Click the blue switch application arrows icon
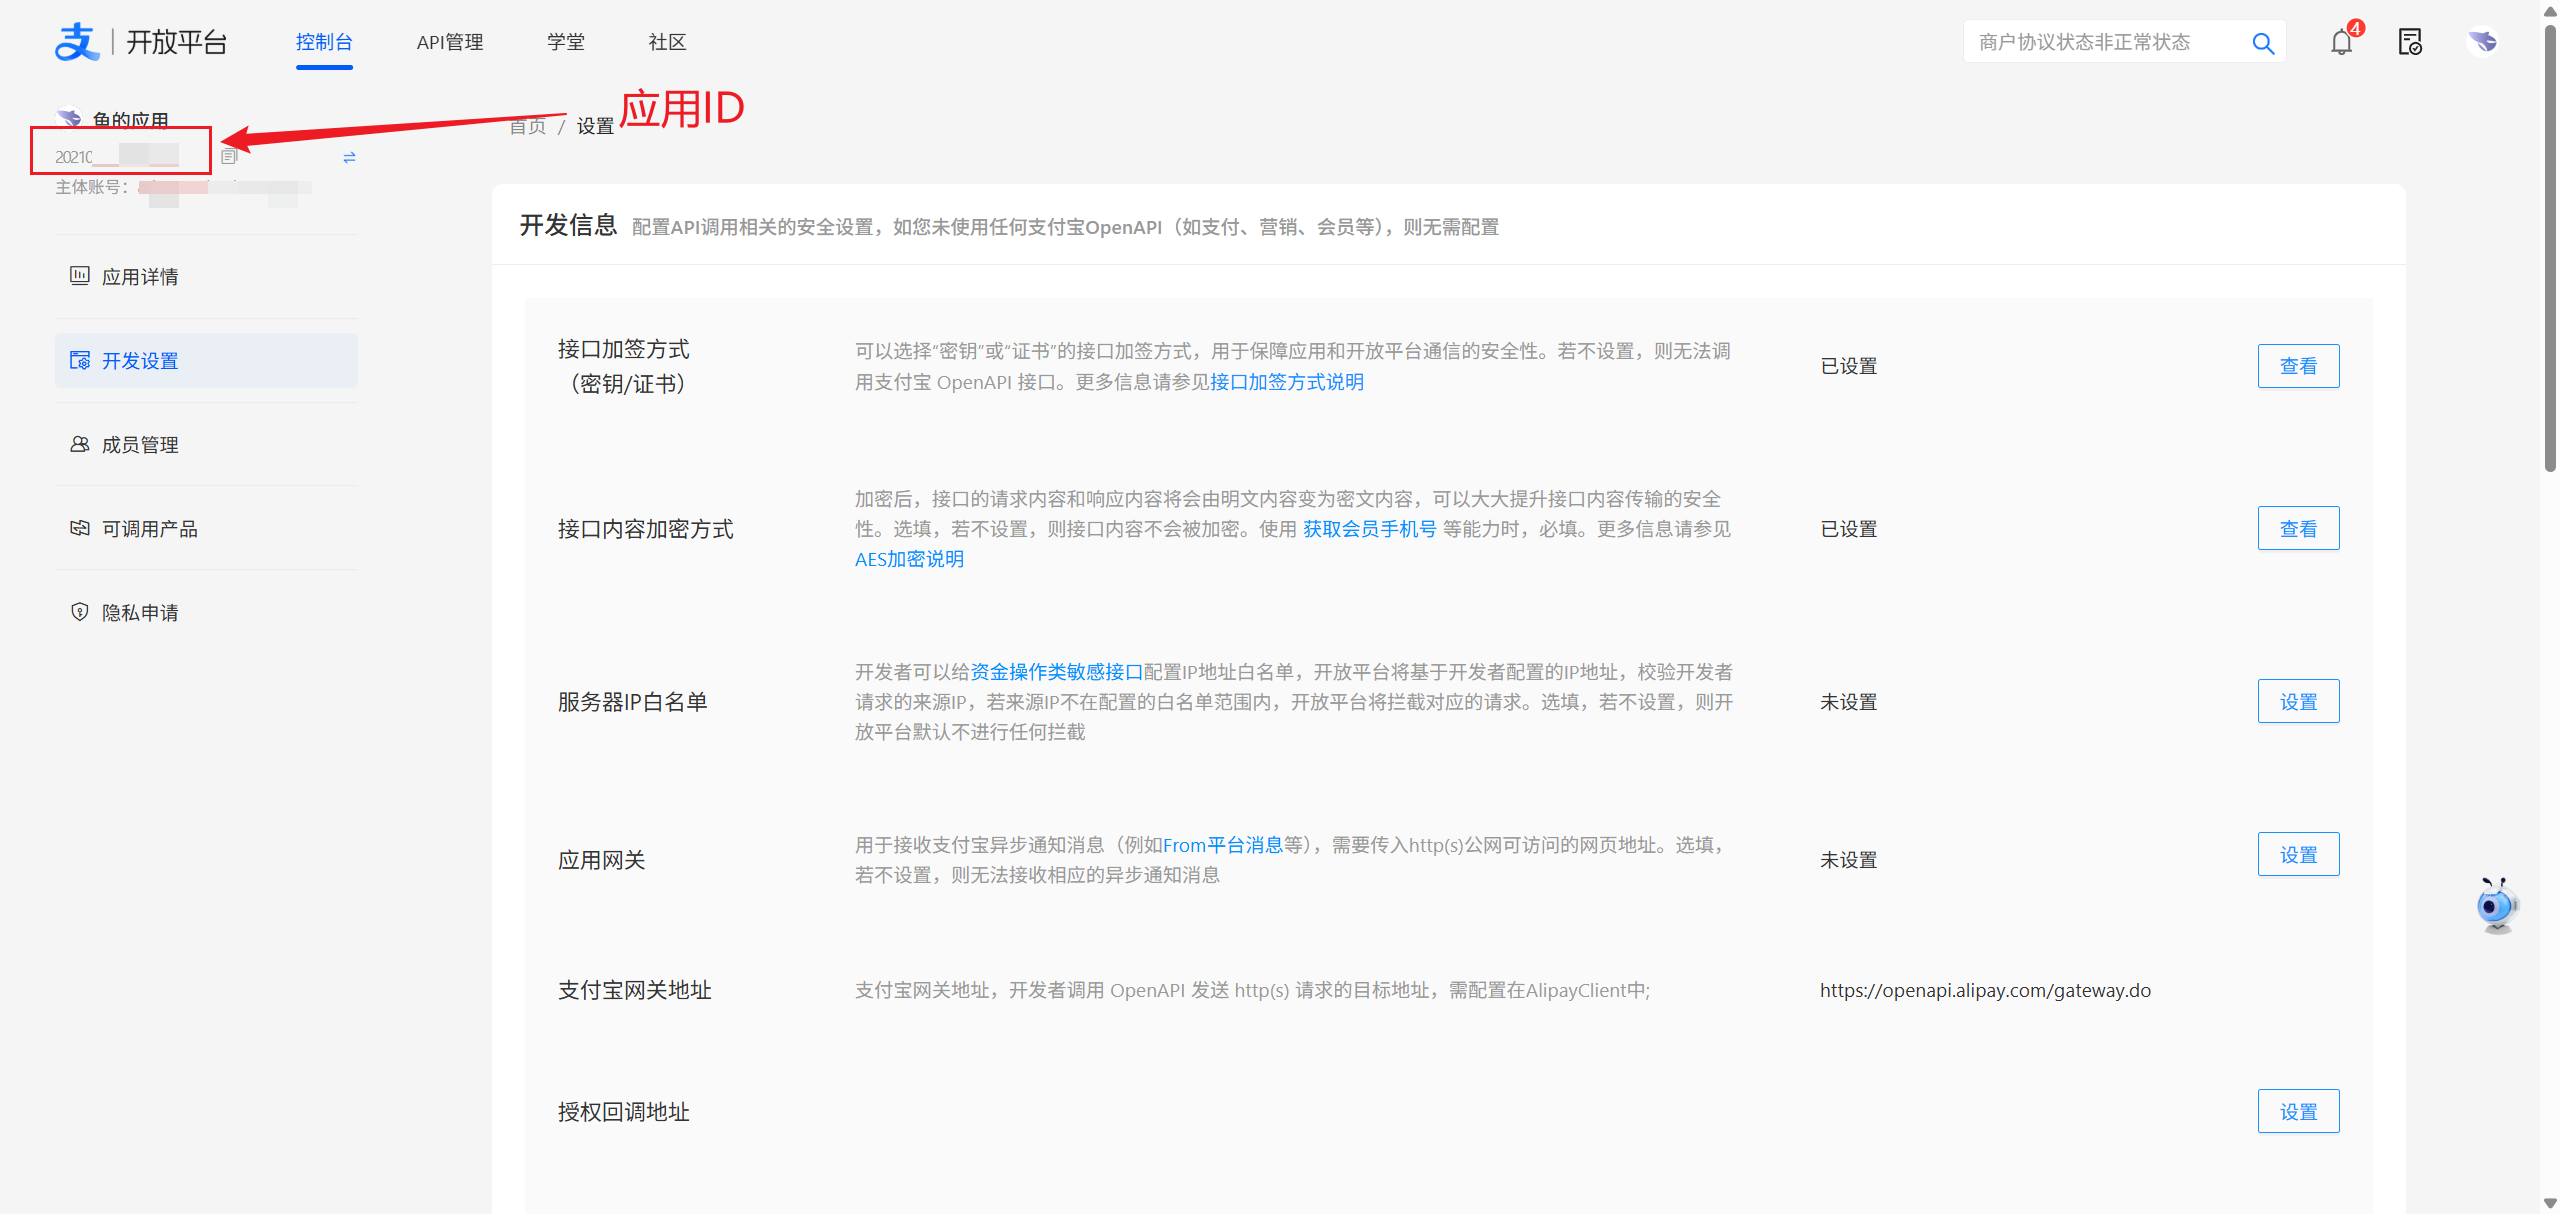The image size is (2560, 1214). click(349, 158)
